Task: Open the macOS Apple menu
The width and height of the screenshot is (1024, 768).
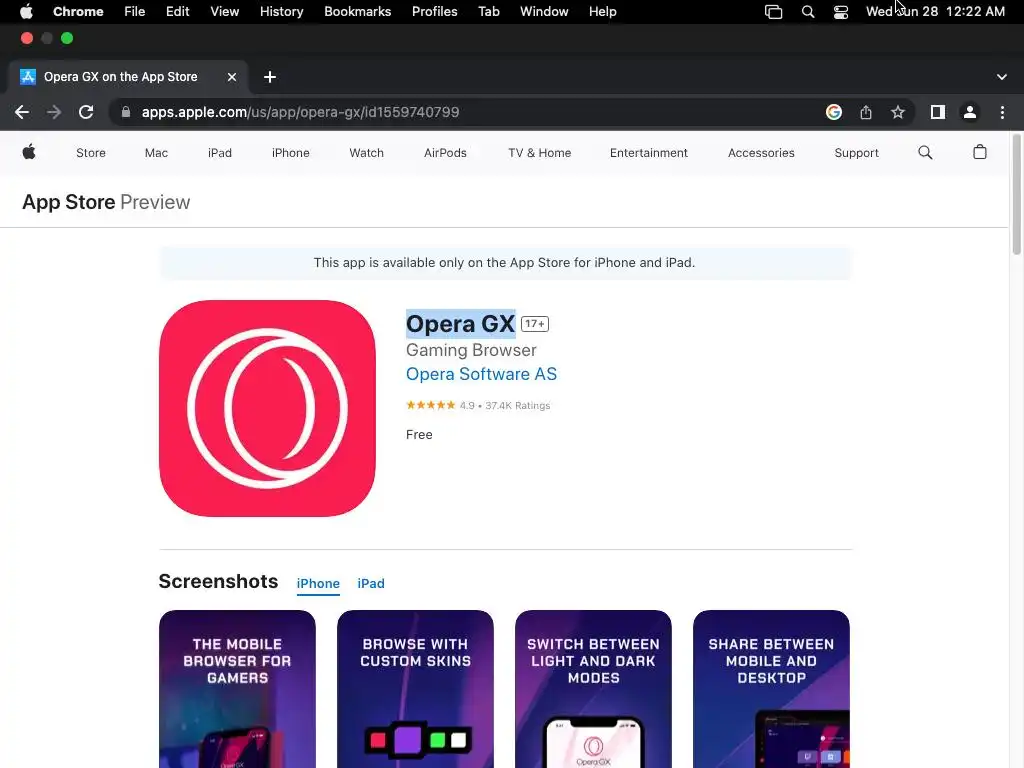Action: tap(26, 12)
